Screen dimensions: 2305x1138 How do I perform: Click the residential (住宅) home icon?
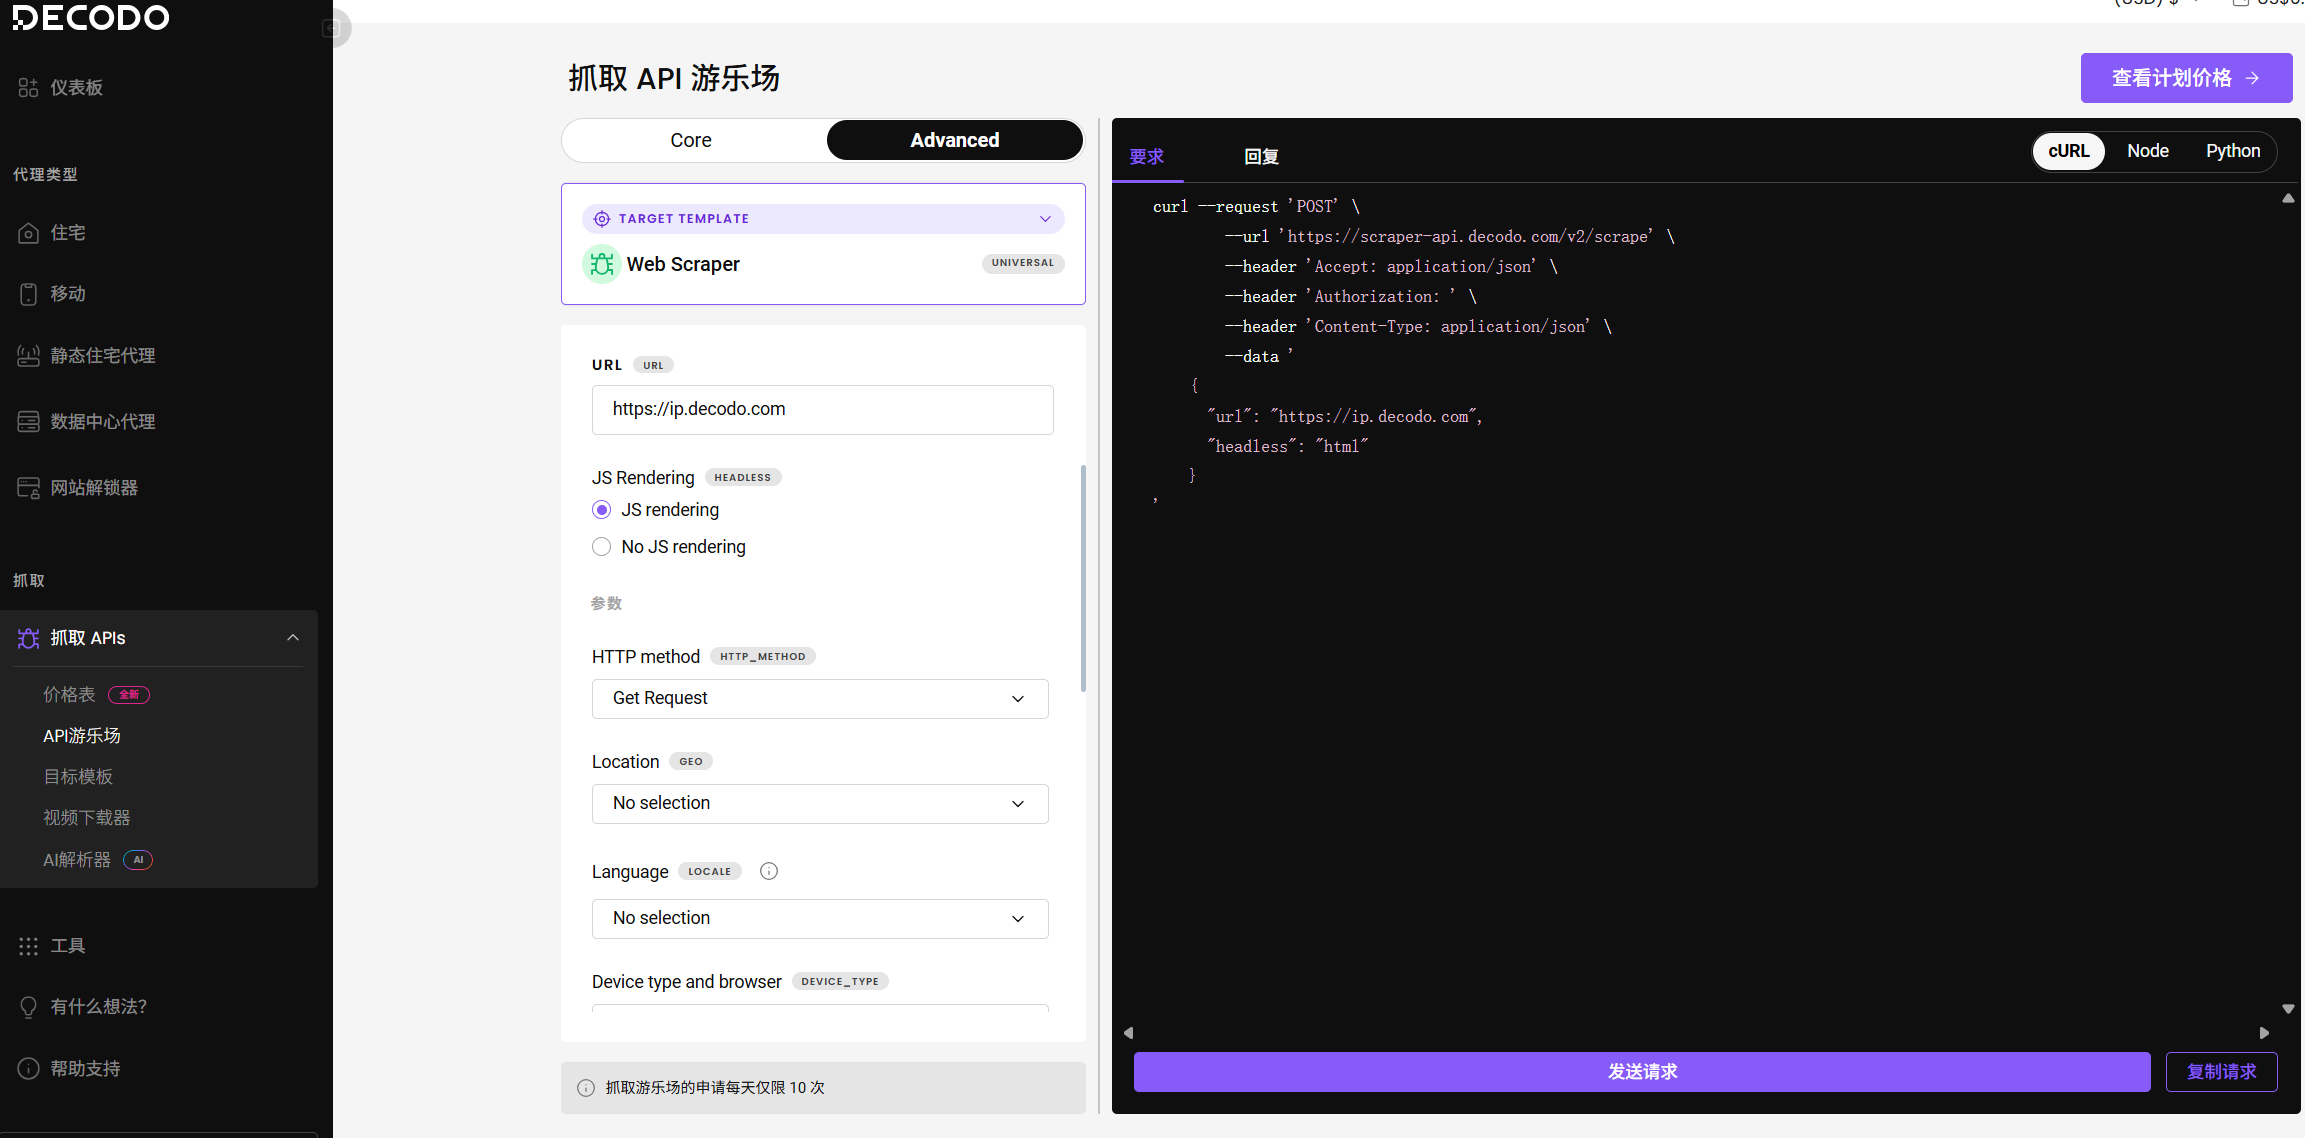pos(28,233)
